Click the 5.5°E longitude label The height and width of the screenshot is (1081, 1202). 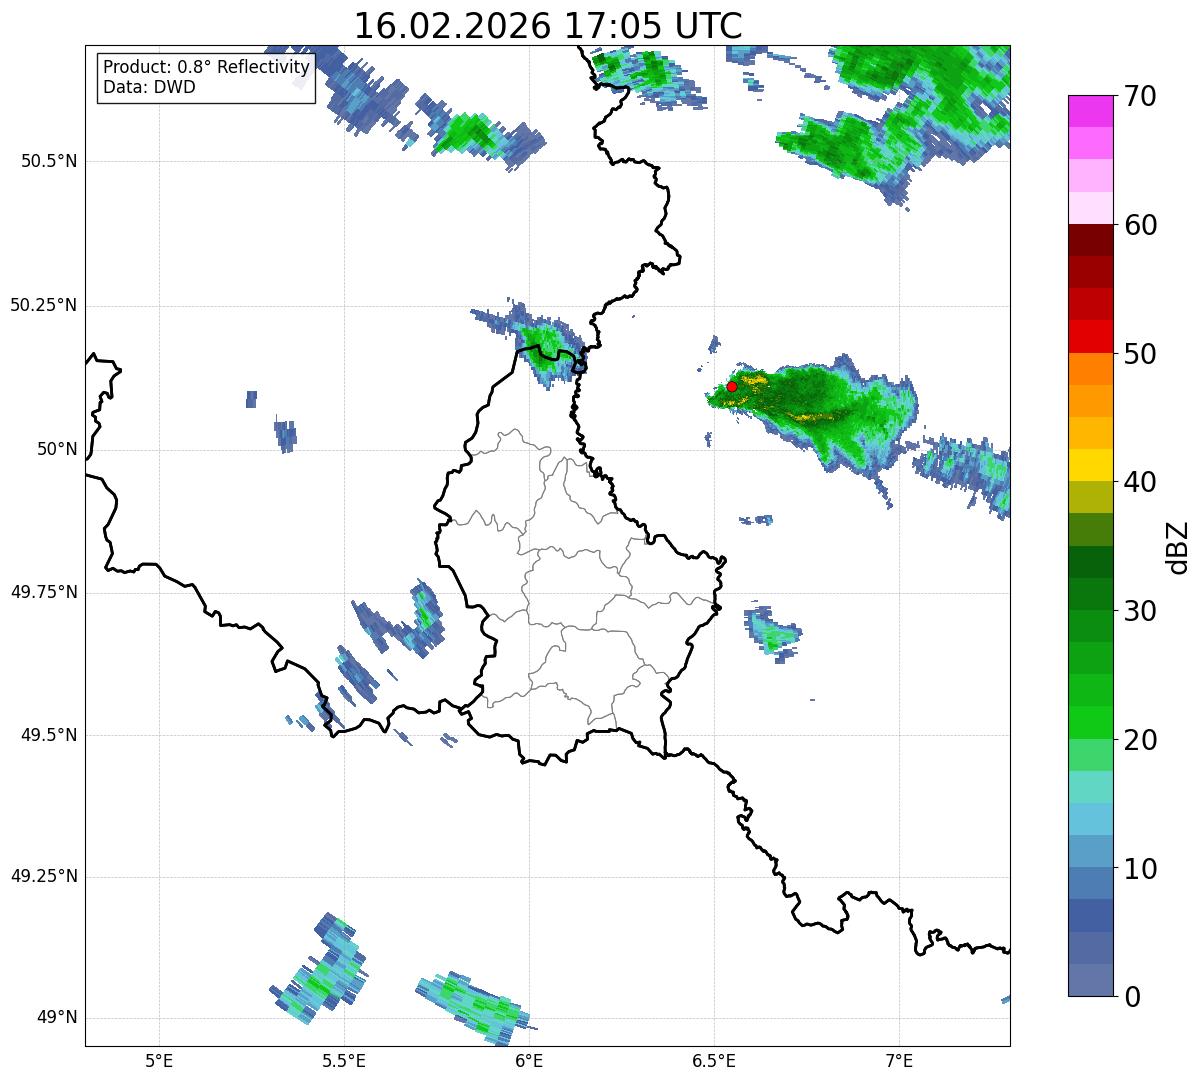click(344, 1060)
